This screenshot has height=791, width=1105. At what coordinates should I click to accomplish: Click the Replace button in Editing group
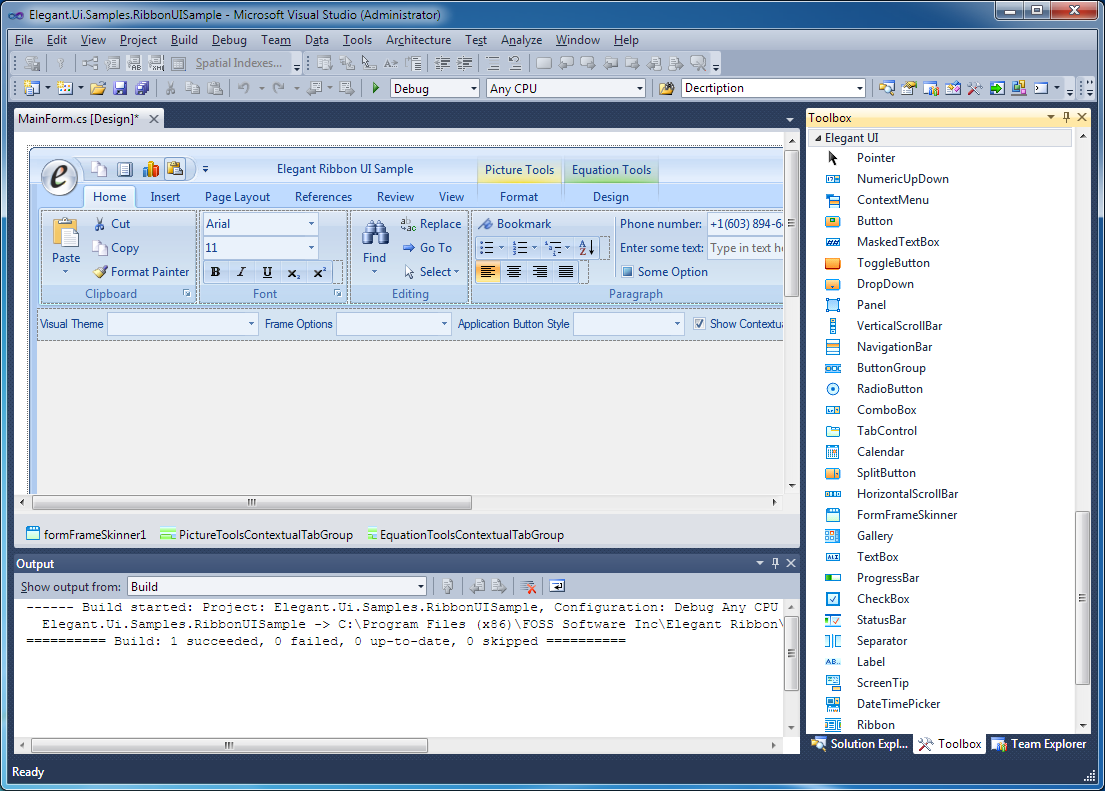point(431,223)
